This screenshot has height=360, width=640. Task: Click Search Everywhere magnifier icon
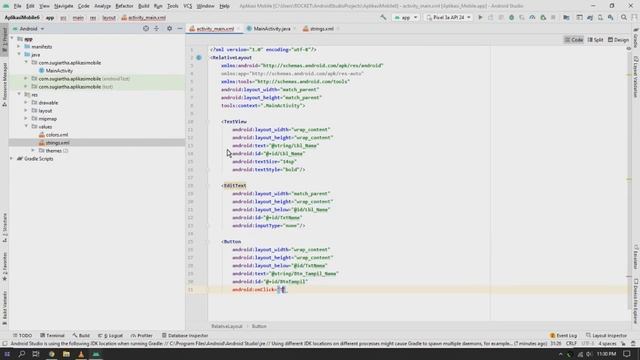point(624,18)
